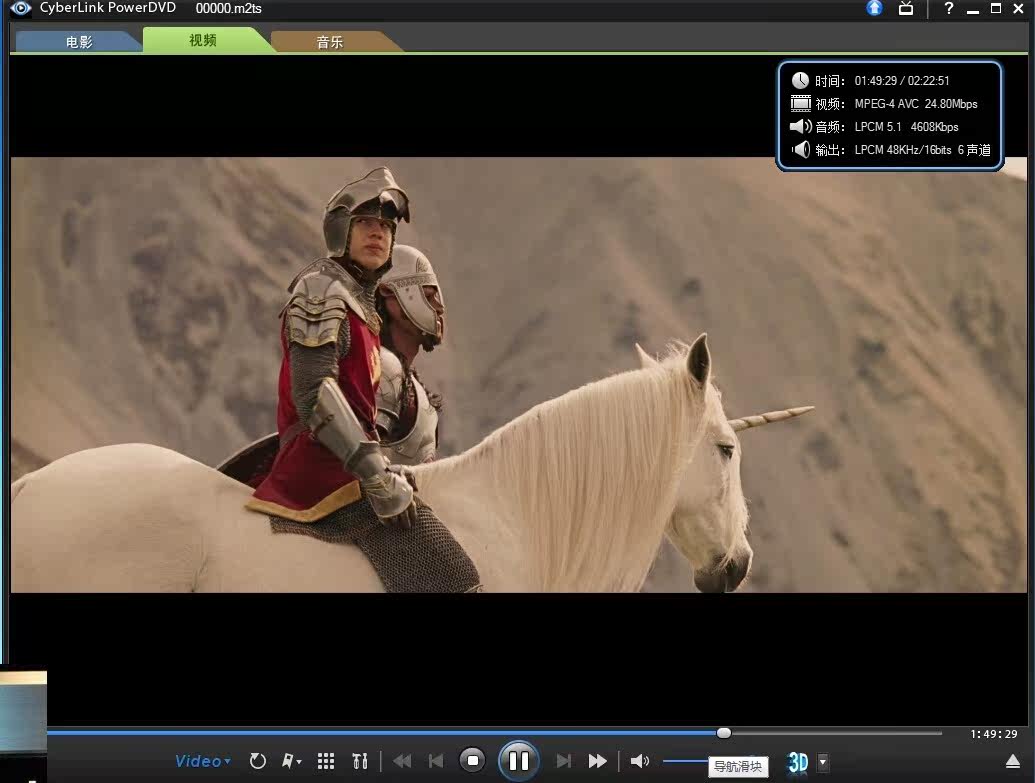The height and width of the screenshot is (783, 1035).
Task: Switch to the 视频 (Video) tab
Action: (x=203, y=40)
